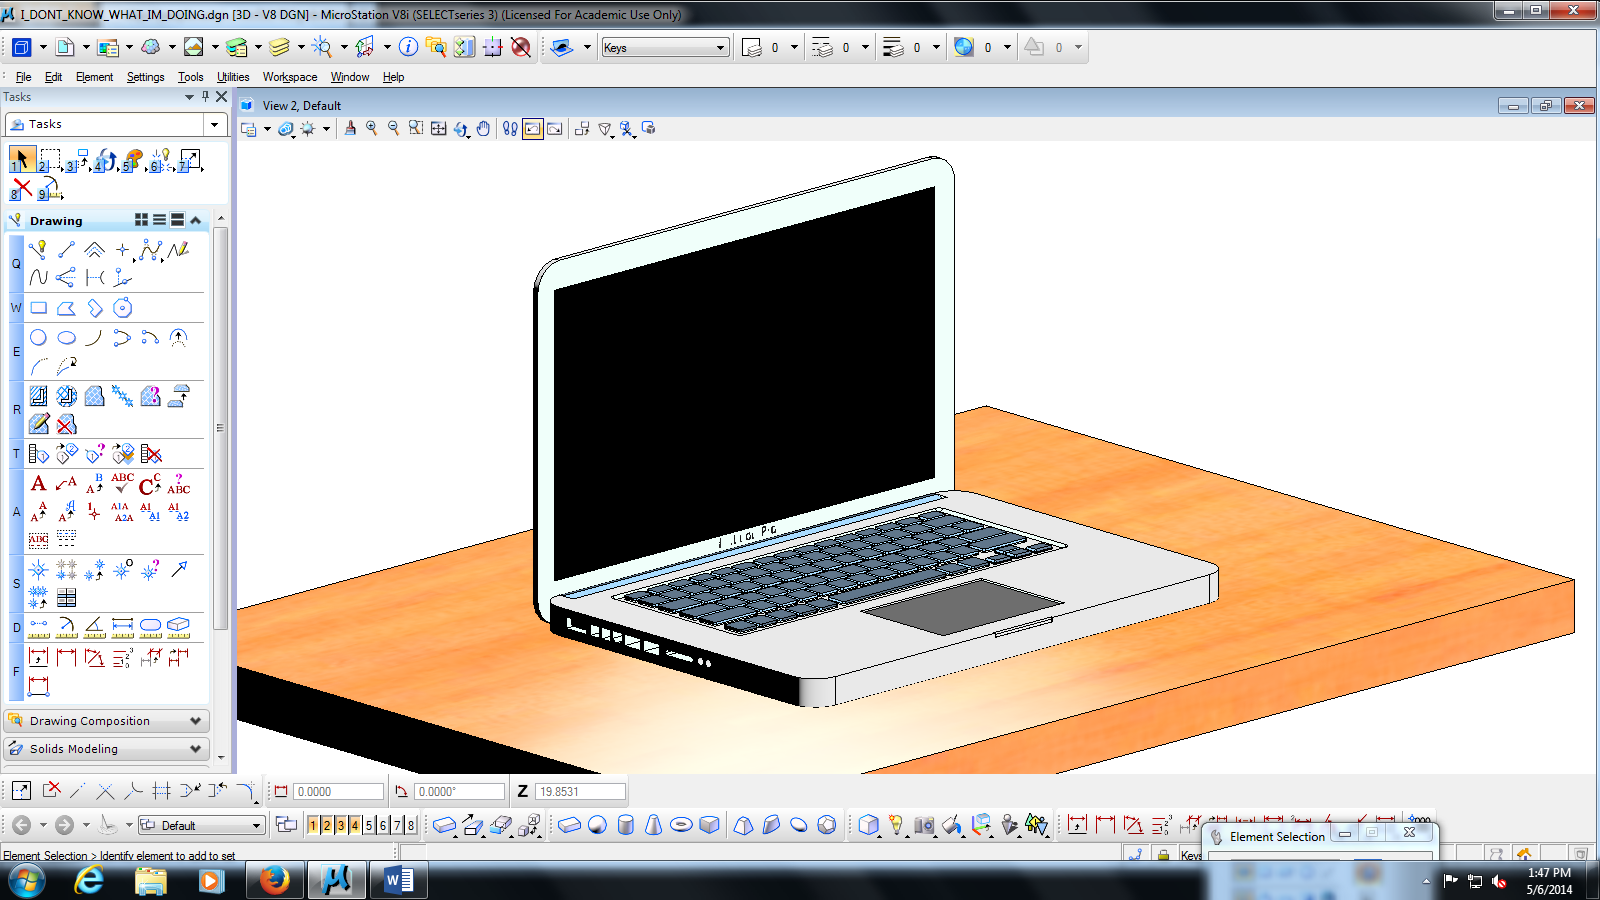The image size is (1600, 900).
Task: Select the Place Circle tool
Action: (38, 338)
